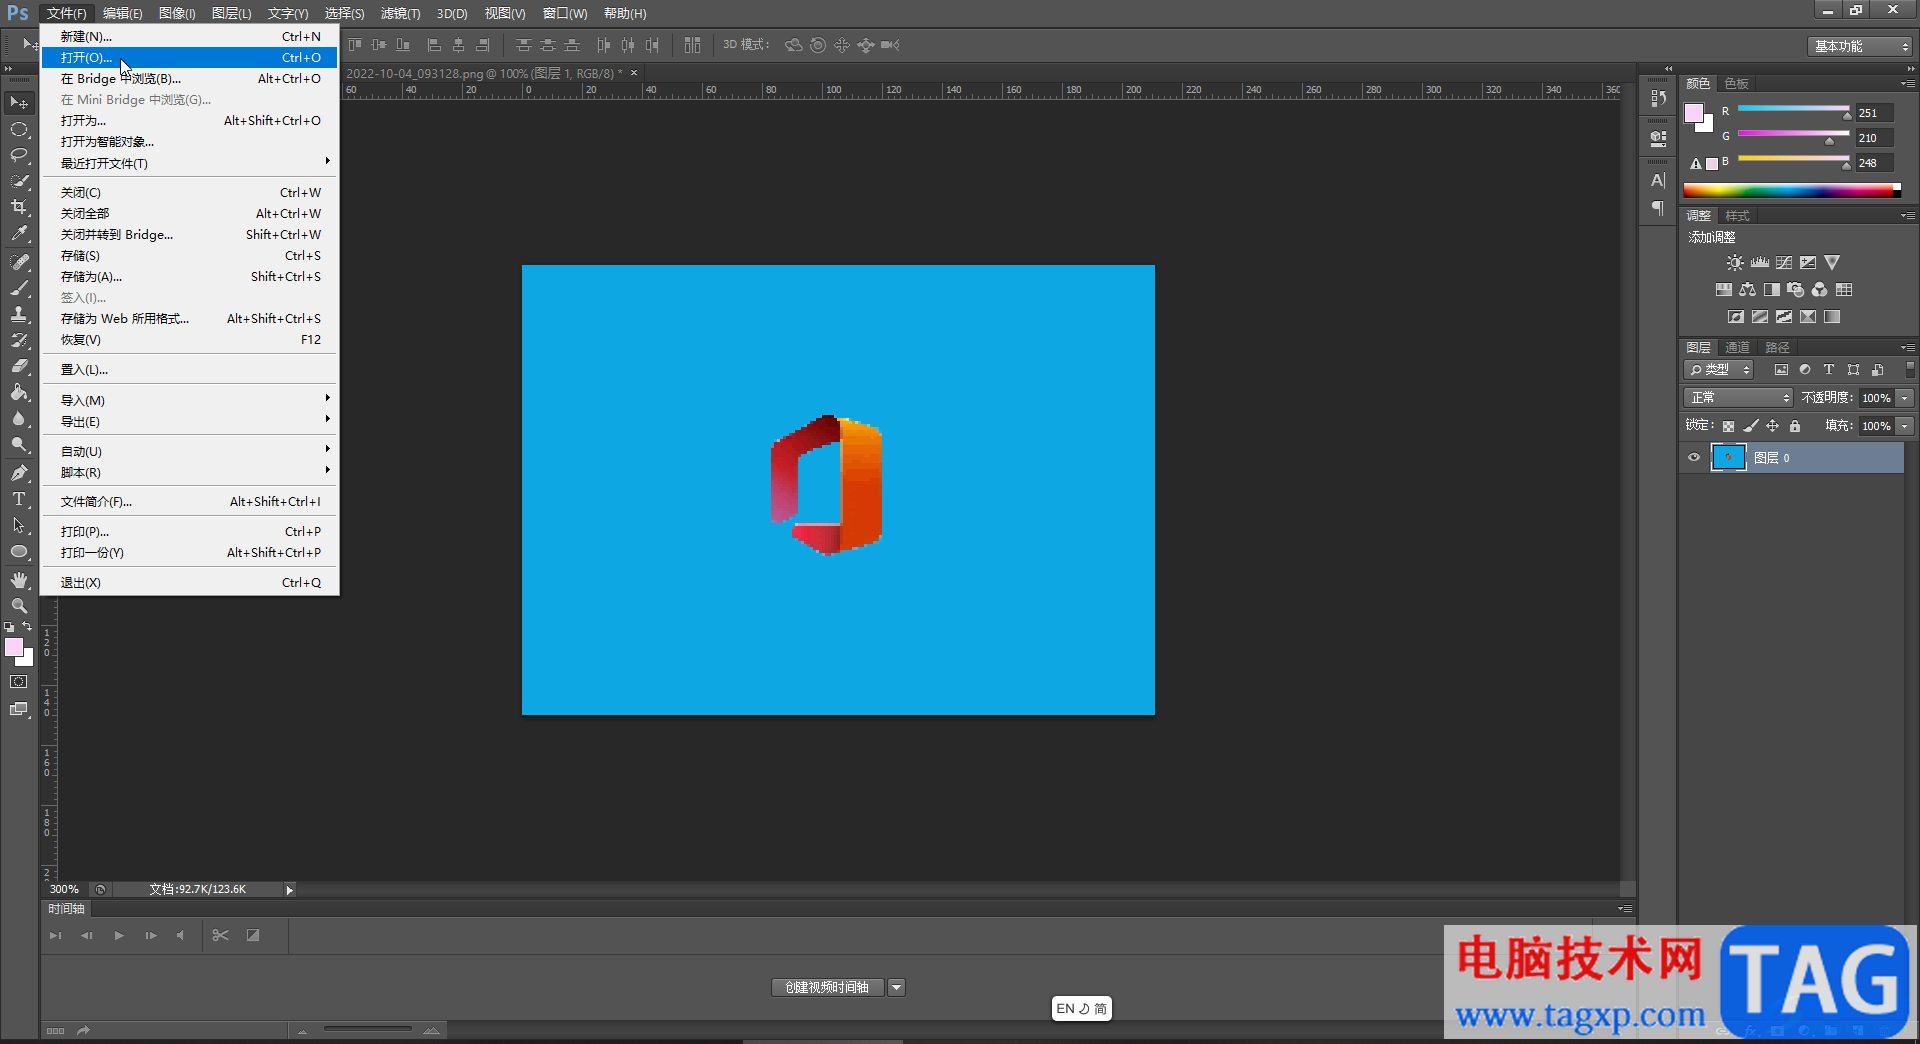The image size is (1920, 1044).
Task: Select the Path Selection tool
Action: coord(19,525)
